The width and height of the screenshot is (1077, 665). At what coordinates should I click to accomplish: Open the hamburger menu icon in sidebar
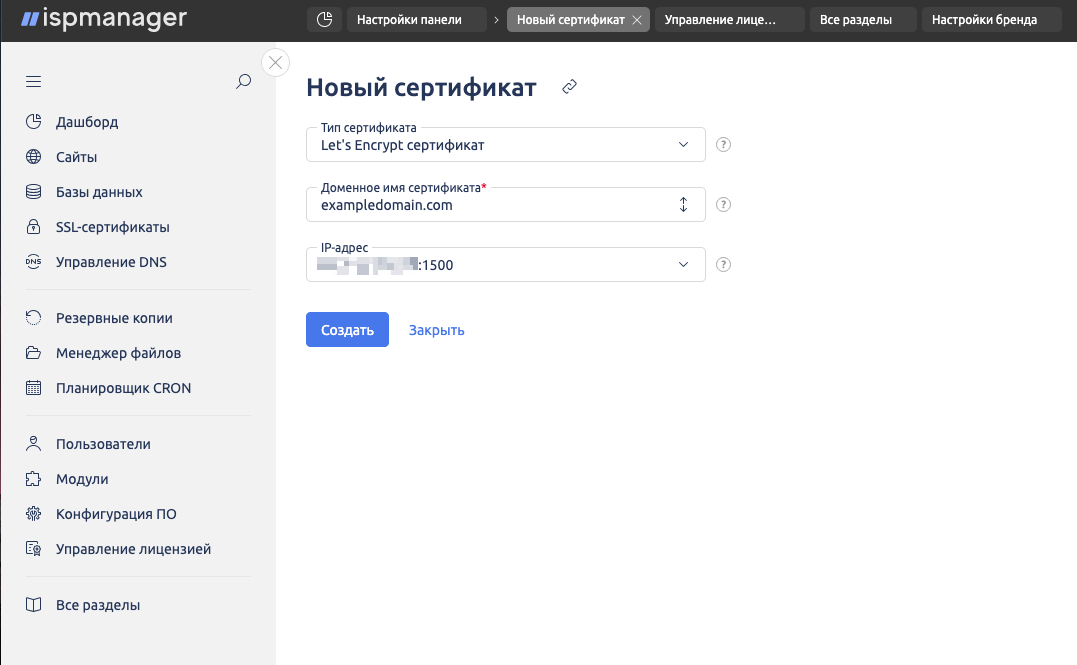[x=33, y=82]
